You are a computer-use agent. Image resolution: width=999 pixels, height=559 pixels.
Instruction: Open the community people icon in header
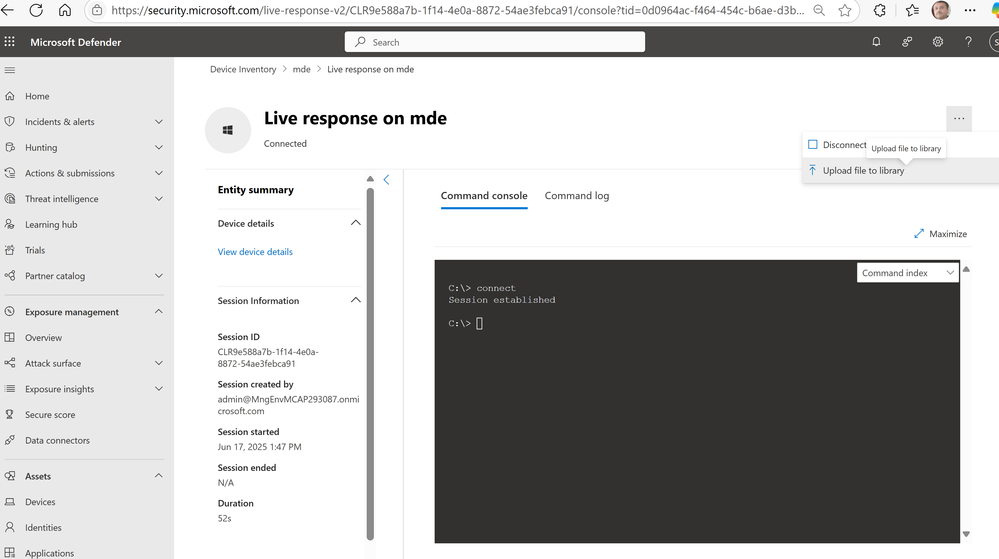[x=907, y=41]
